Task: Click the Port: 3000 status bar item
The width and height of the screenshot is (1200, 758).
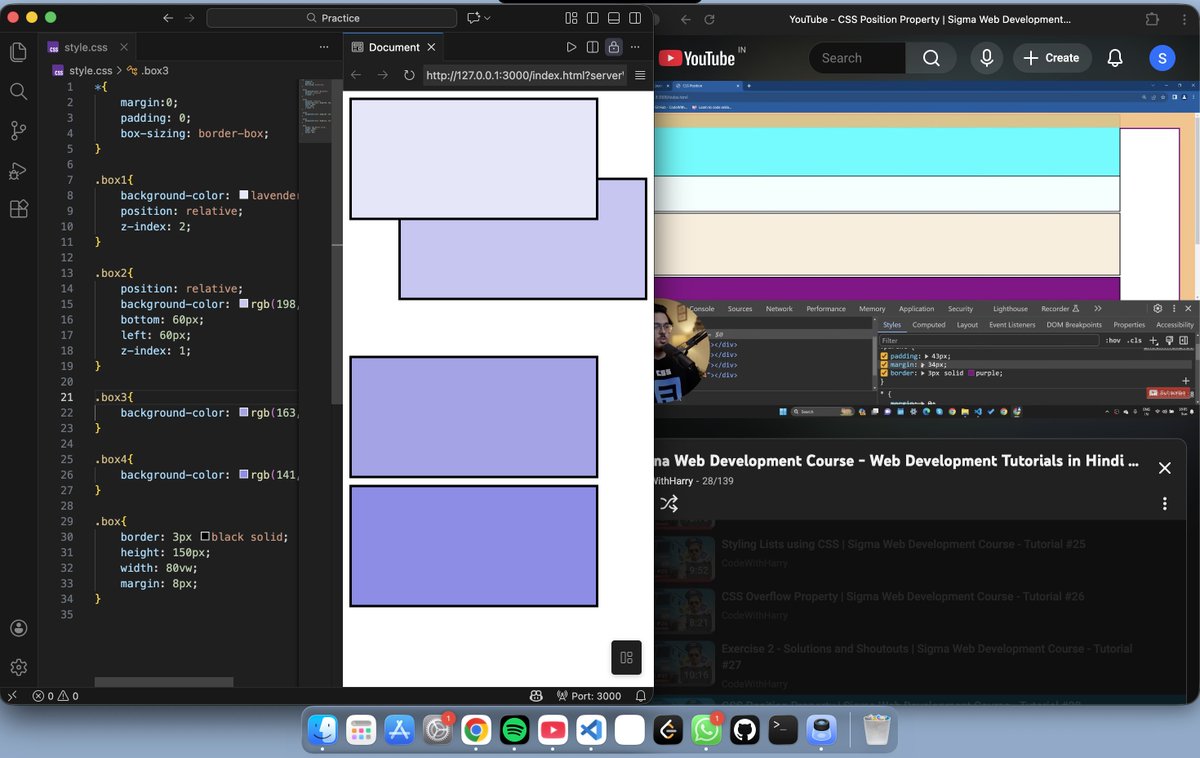Action: pos(589,696)
